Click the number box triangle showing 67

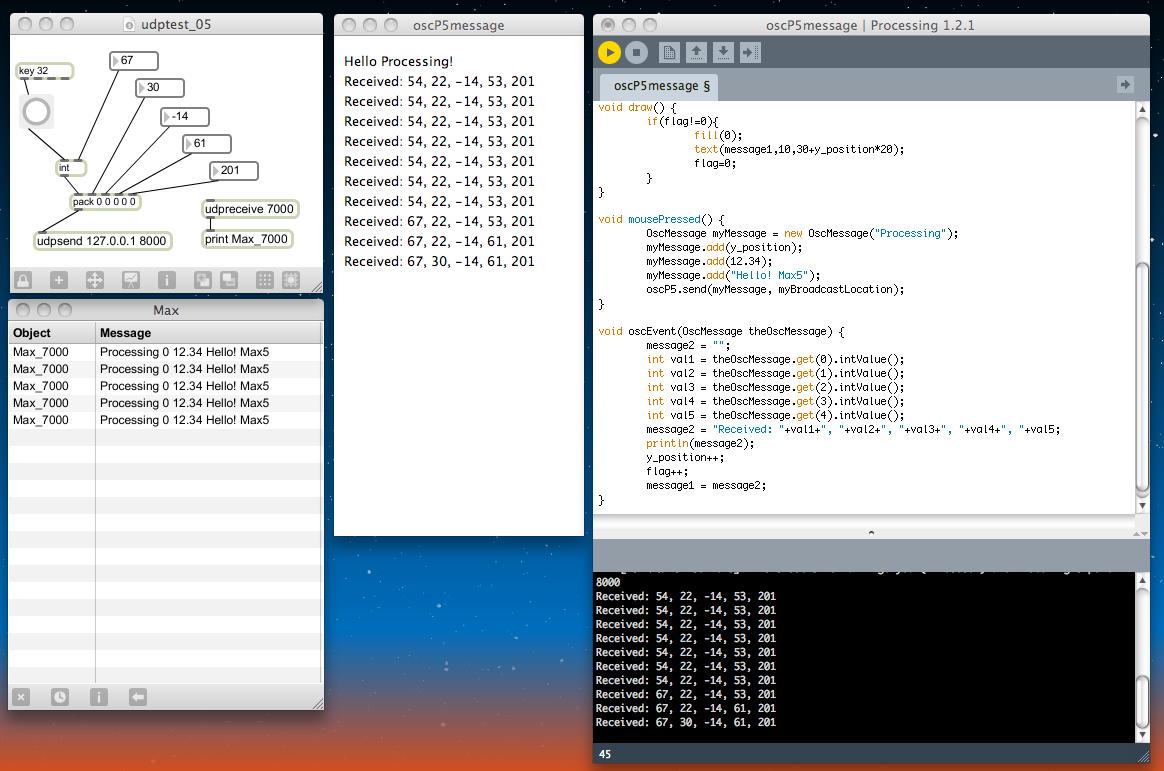tap(115, 61)
